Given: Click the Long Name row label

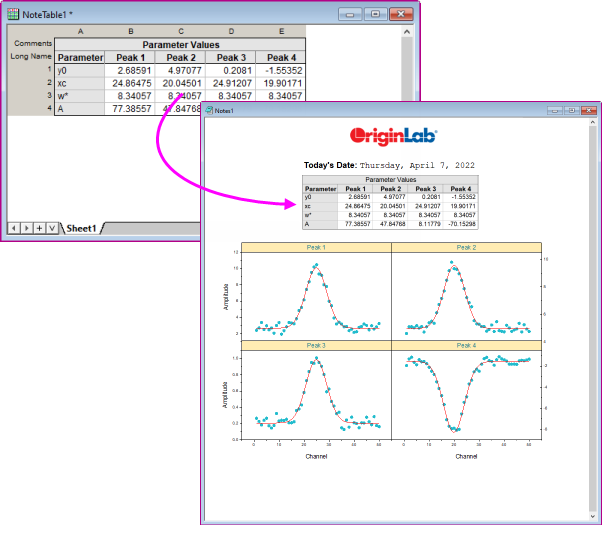Looking at the screenshot, I should (31, 57).
